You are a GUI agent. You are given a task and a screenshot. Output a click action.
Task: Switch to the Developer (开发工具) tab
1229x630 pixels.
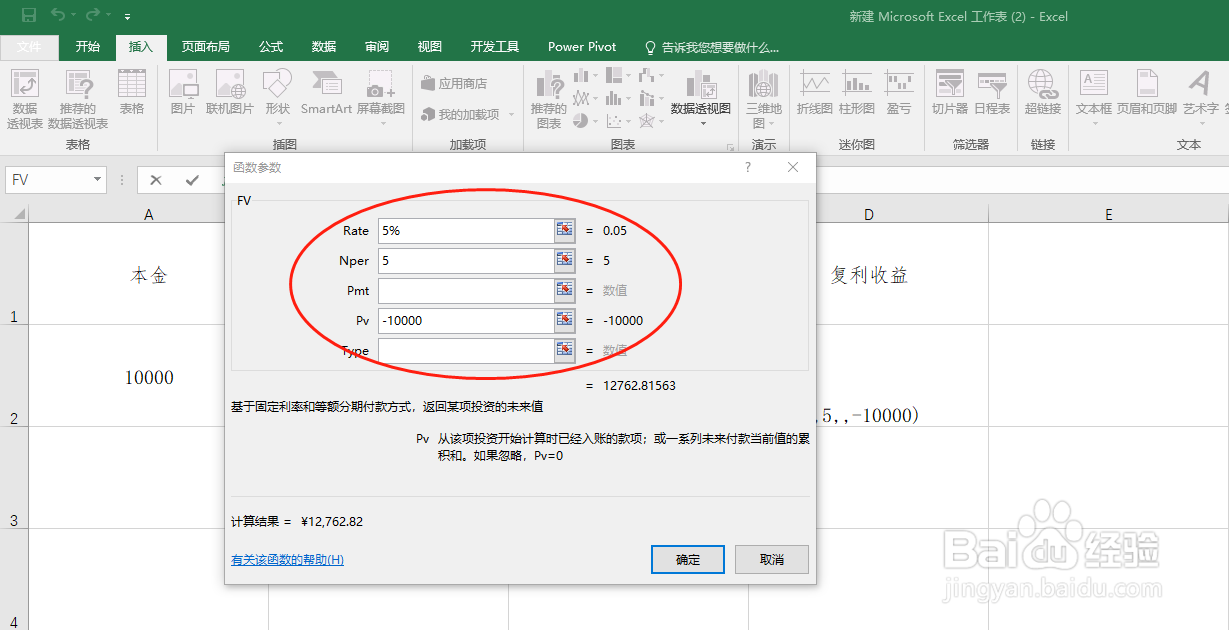(x=495, y=47)
